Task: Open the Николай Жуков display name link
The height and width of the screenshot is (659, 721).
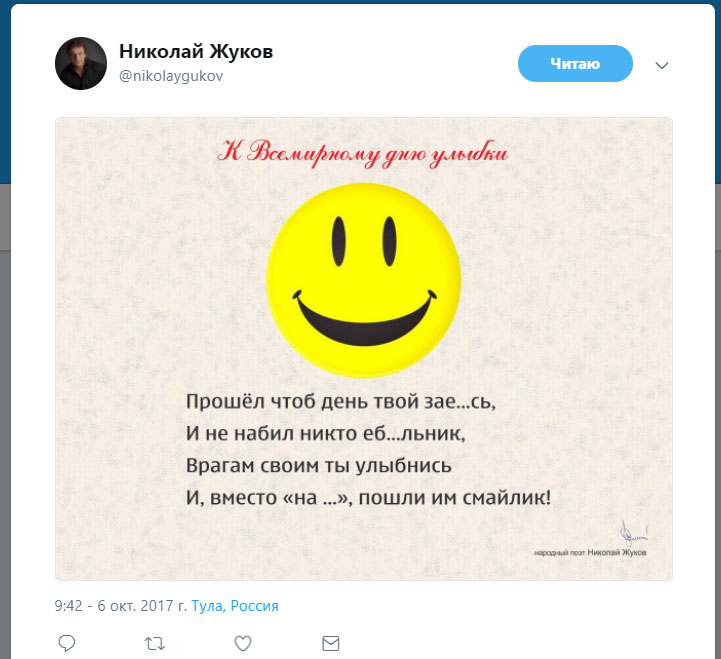Action: click(x=196, y=51)
